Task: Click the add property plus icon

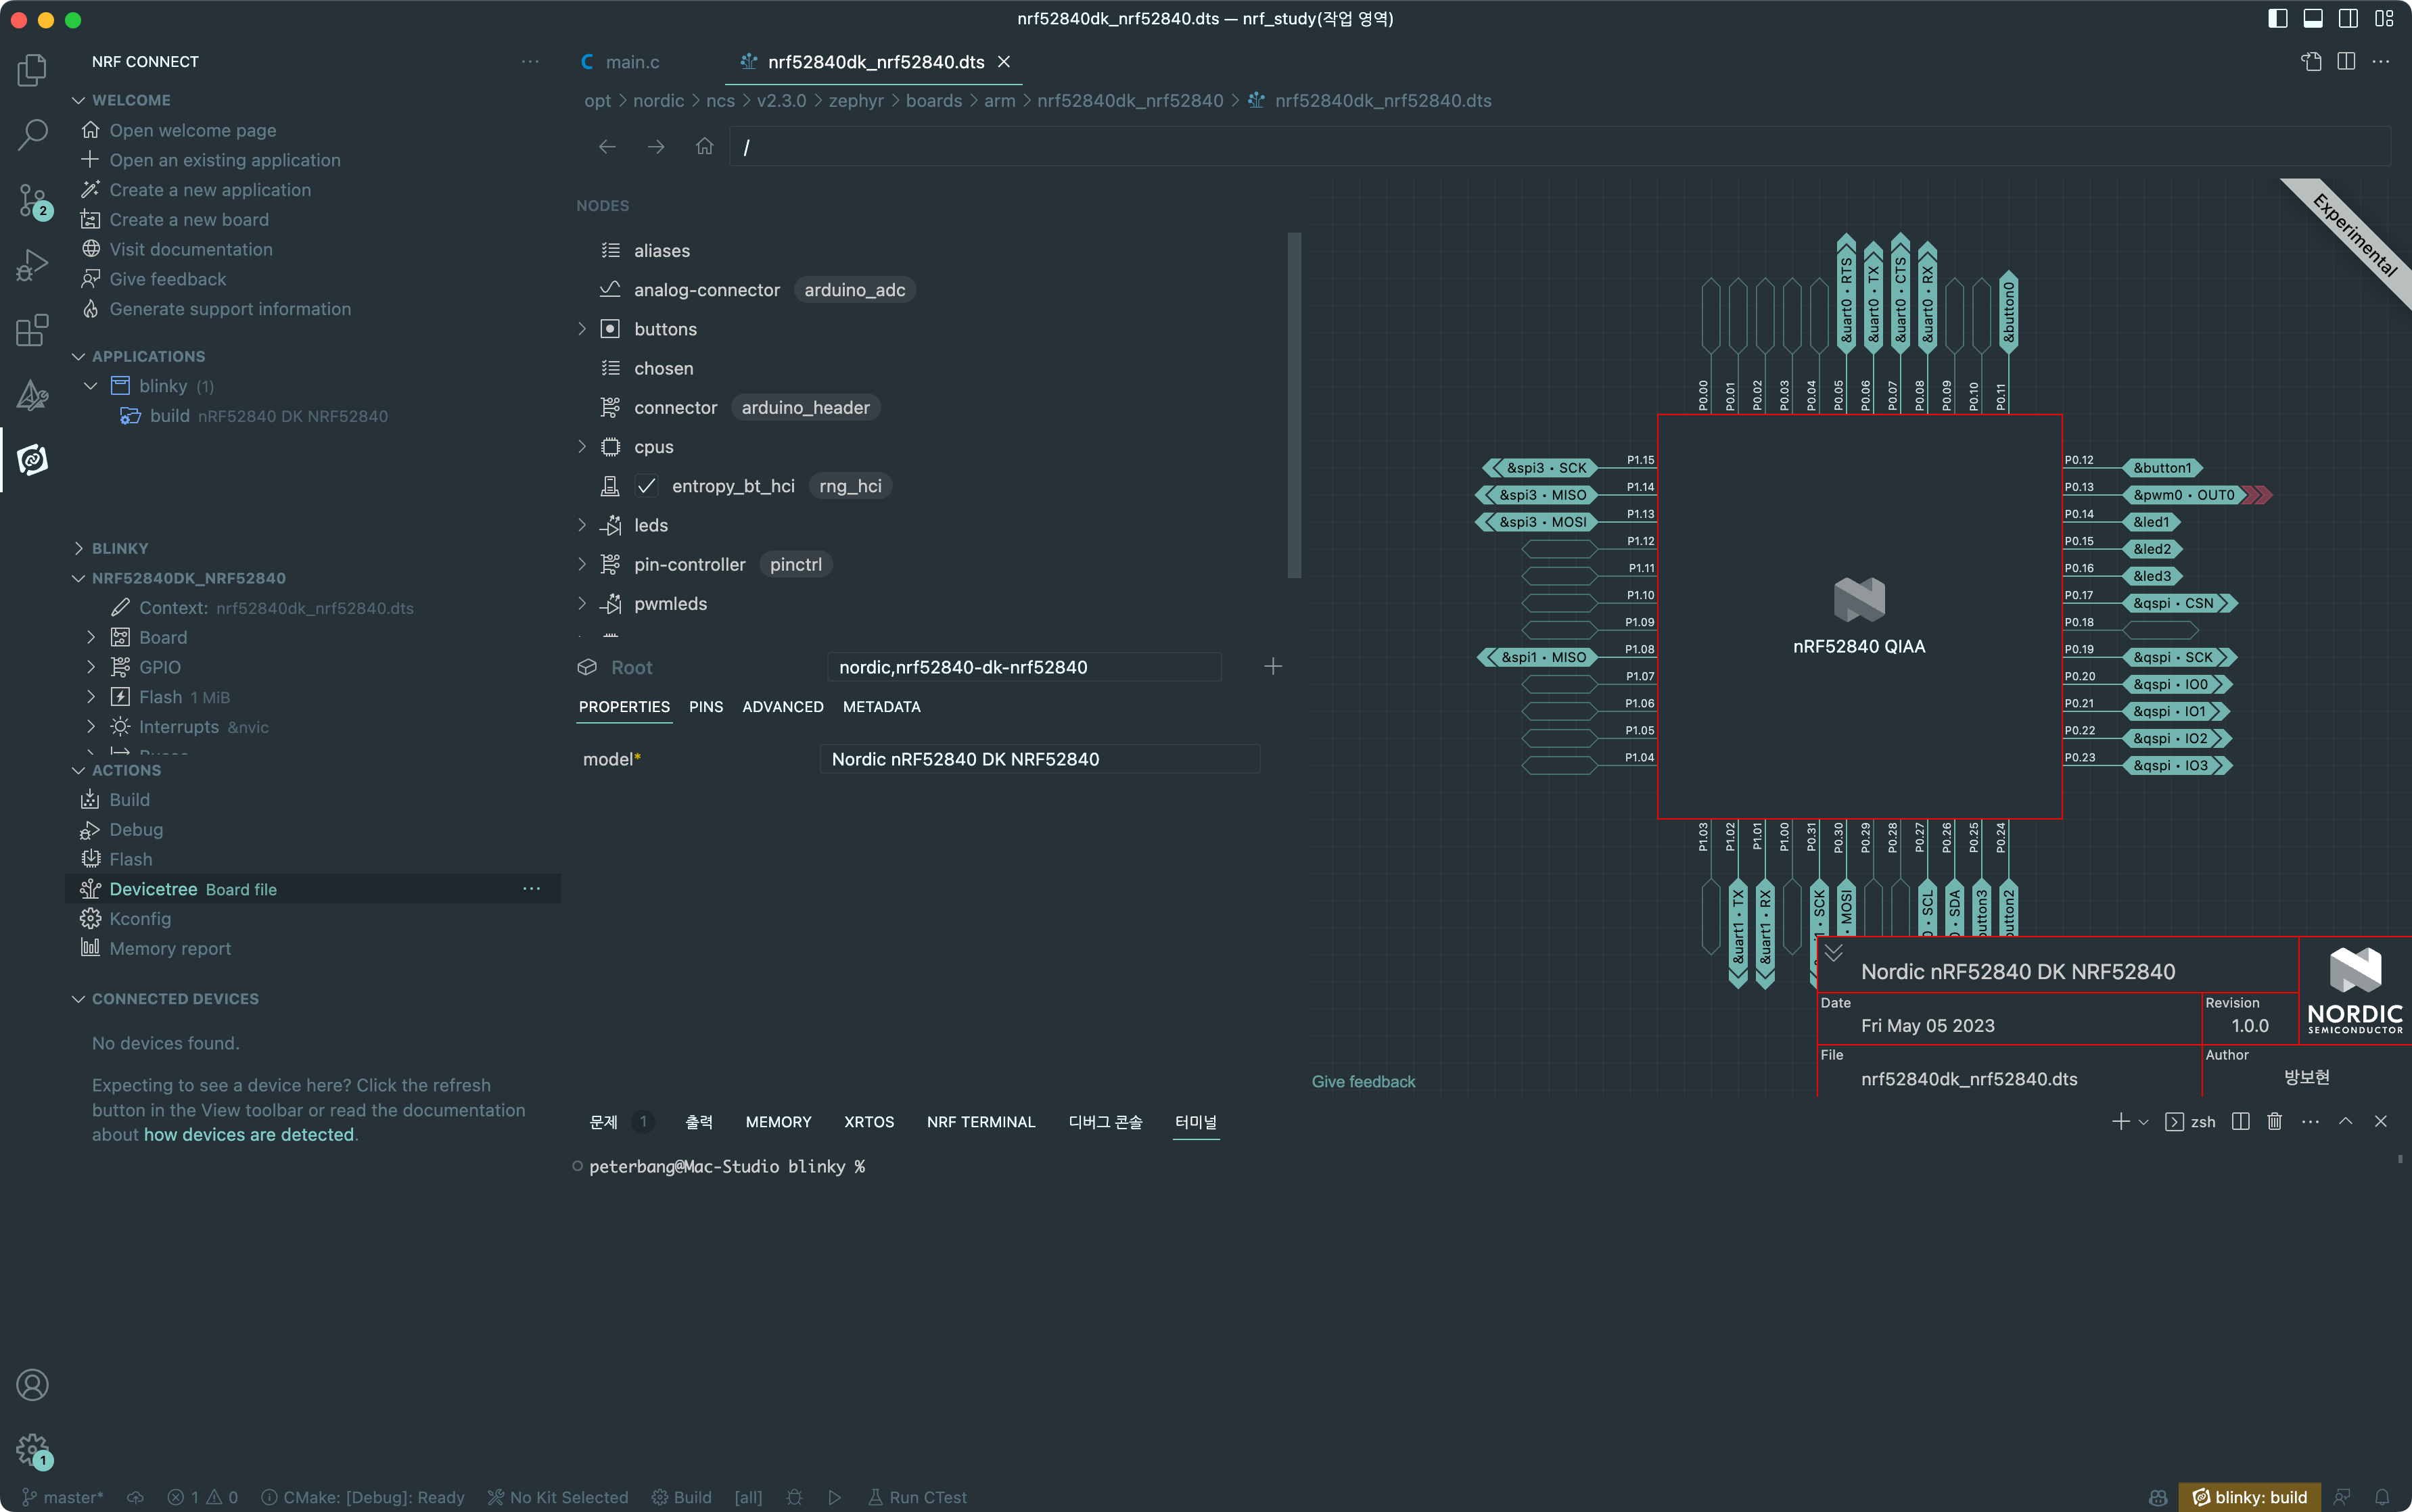Action: coord(1272,667)
